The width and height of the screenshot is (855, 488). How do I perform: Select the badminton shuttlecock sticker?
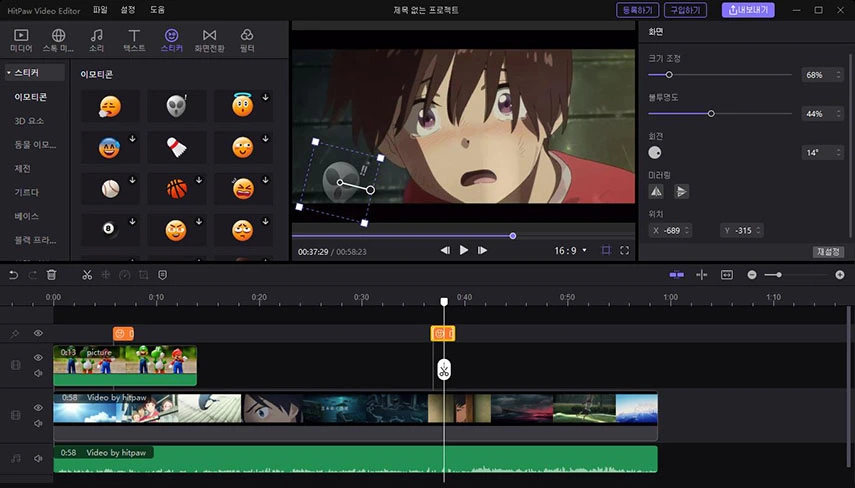pos(177,147)
